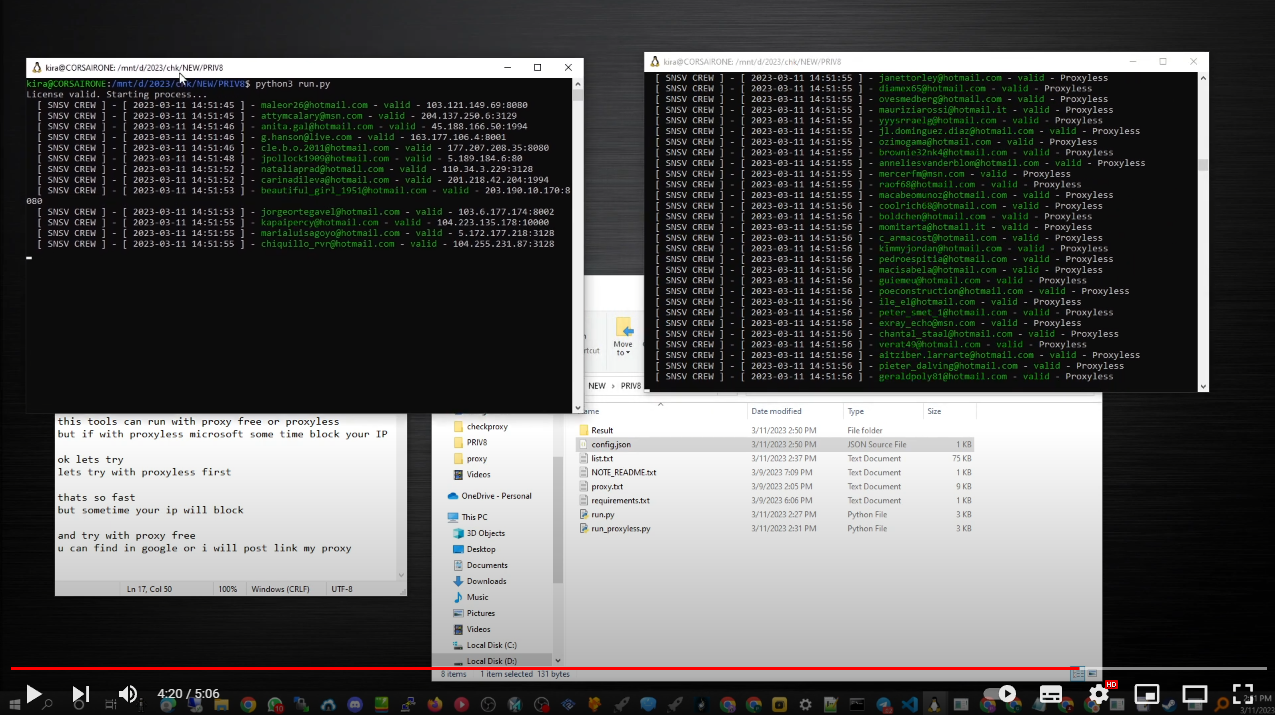Enter fullscreen on the video player
Viewport: 1275px width, 715px height.
1242,693
